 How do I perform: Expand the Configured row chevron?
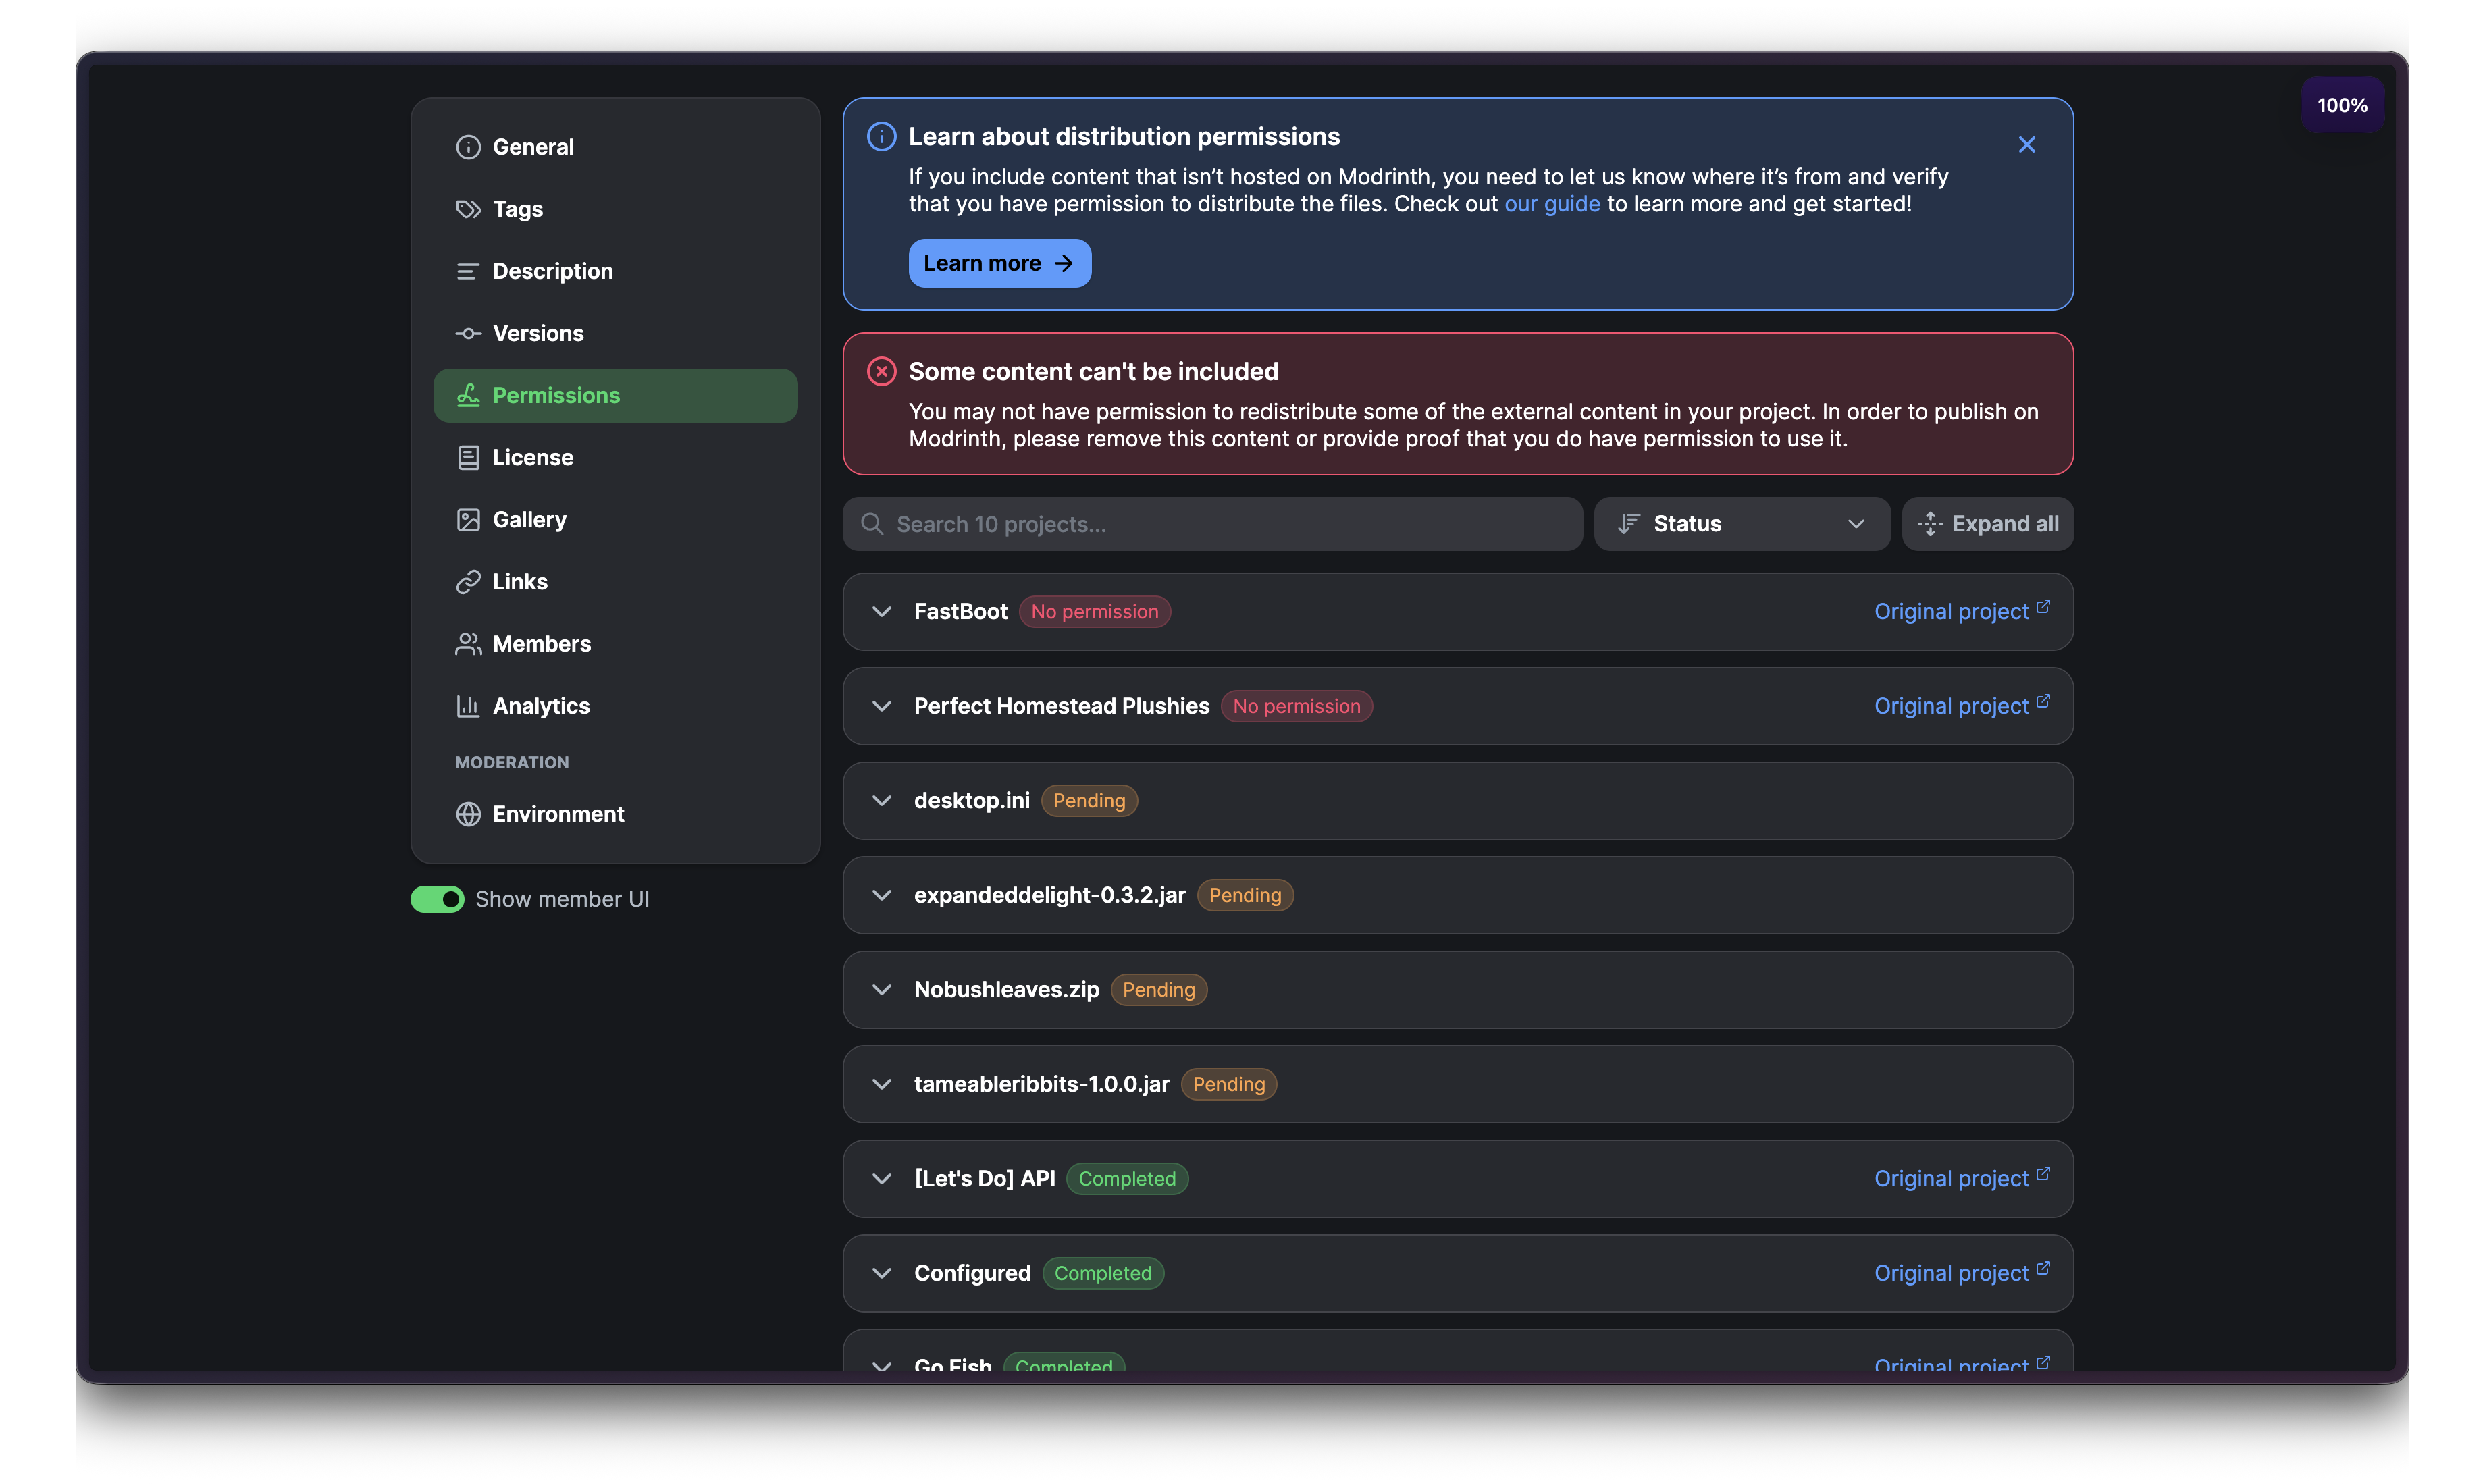point(881,1273)
